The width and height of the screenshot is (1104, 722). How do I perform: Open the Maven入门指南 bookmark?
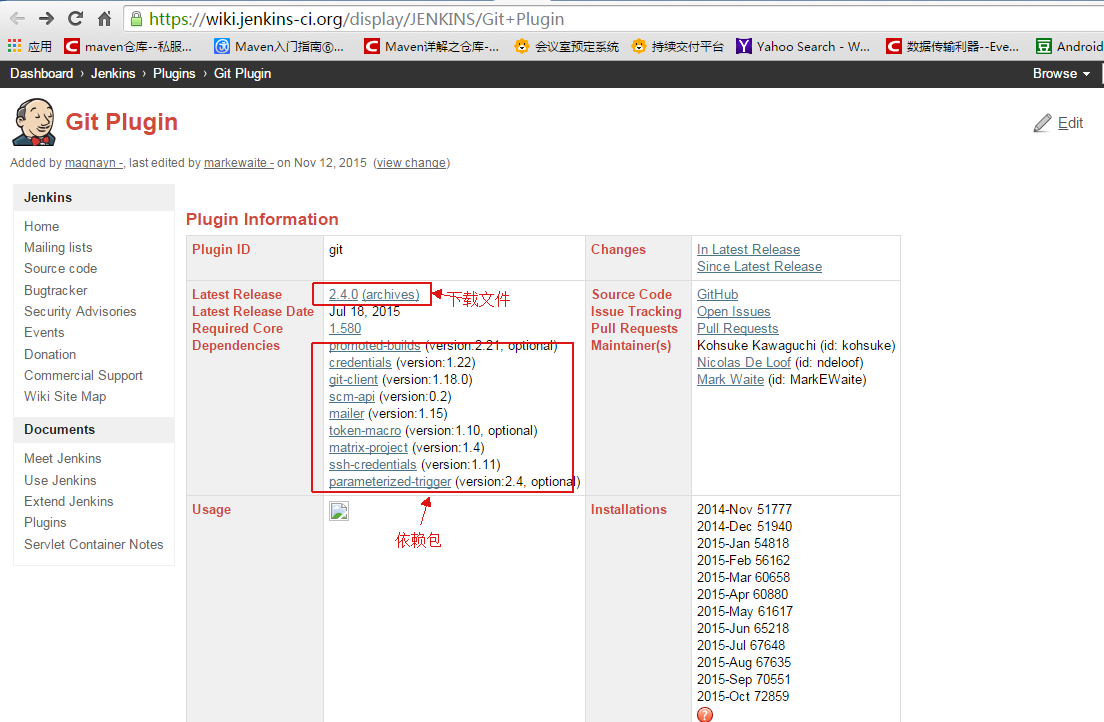point(279,46)
